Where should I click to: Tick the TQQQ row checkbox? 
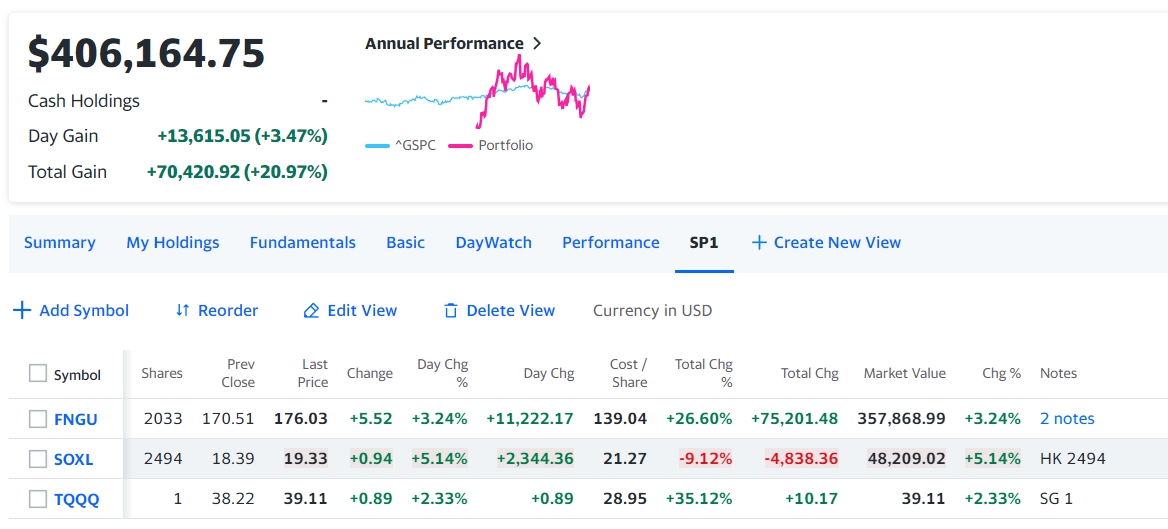click(38, 499)
